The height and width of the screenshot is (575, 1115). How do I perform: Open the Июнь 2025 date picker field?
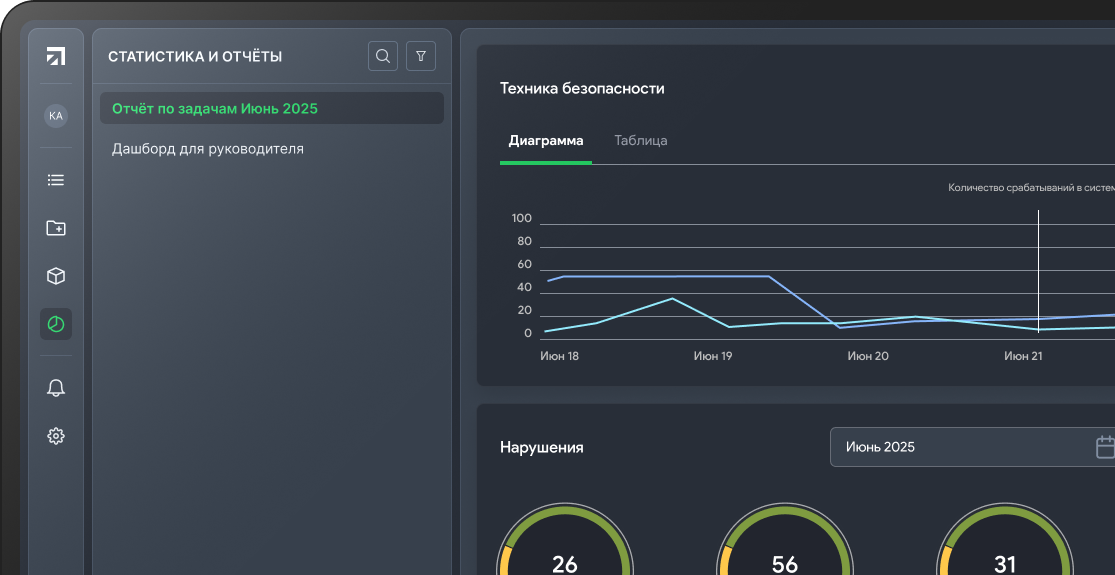[960, 447]
